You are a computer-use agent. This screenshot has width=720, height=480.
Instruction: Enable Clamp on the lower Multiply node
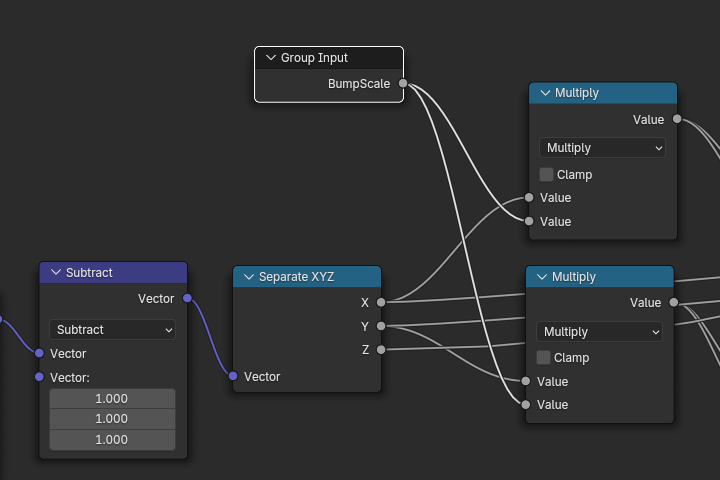tap(543, 358)
